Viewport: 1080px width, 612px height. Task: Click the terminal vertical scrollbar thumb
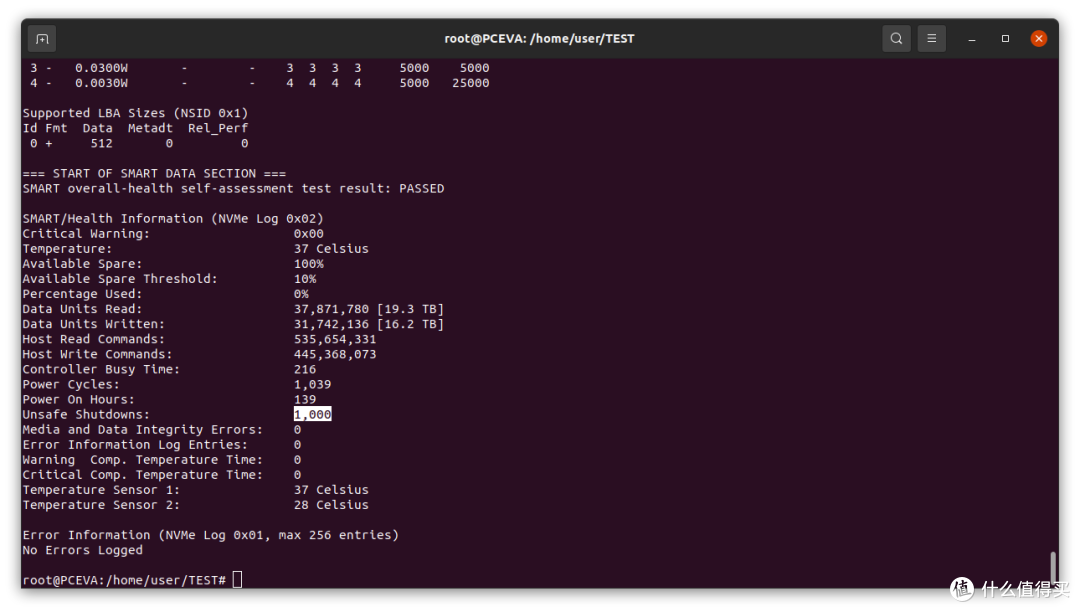1052,568
